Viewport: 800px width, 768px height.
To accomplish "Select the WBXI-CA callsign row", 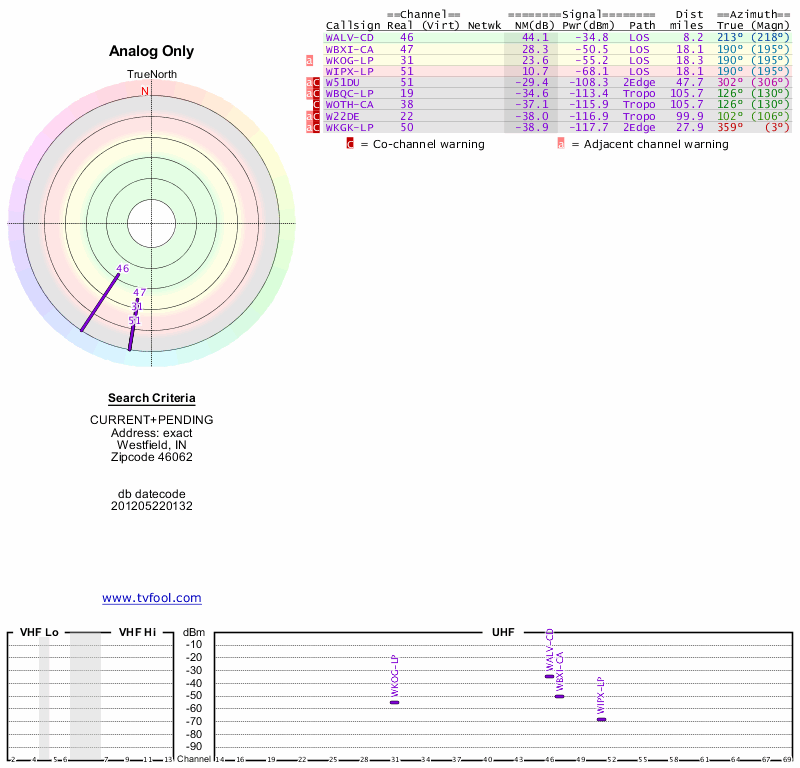I will click(x=349, y=49).
